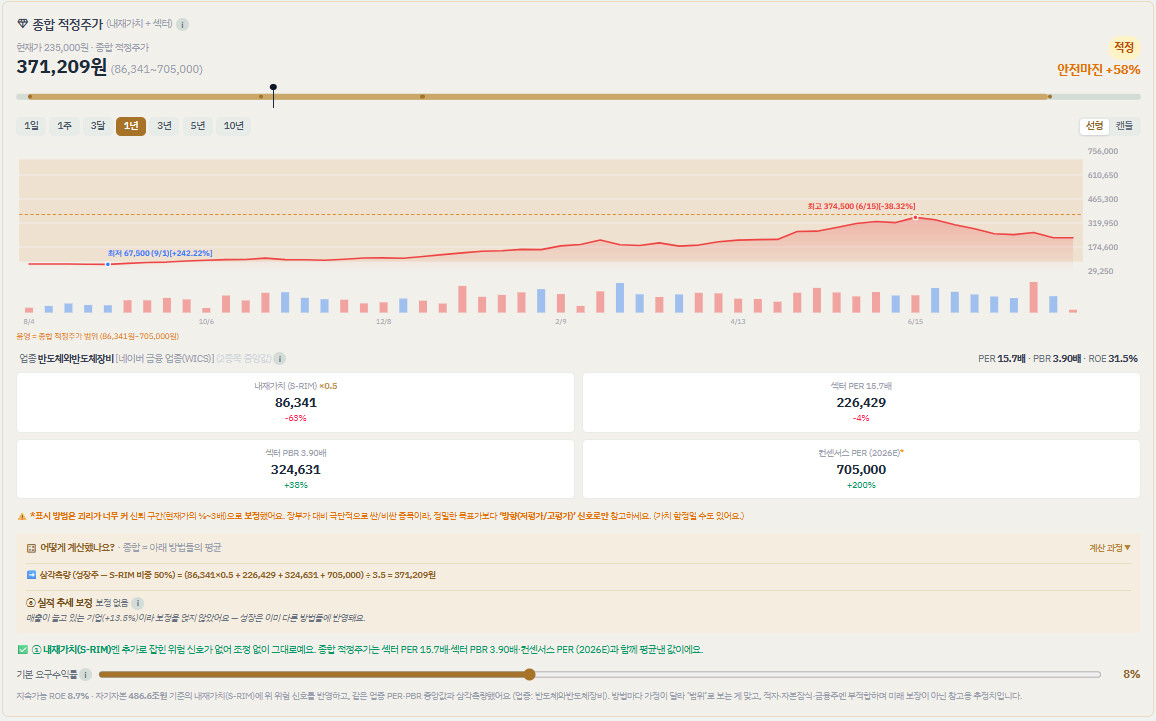Open the 내재가치 (S-RIM) 86,341 card
The image size is (1156, 721).
[295, 403]
